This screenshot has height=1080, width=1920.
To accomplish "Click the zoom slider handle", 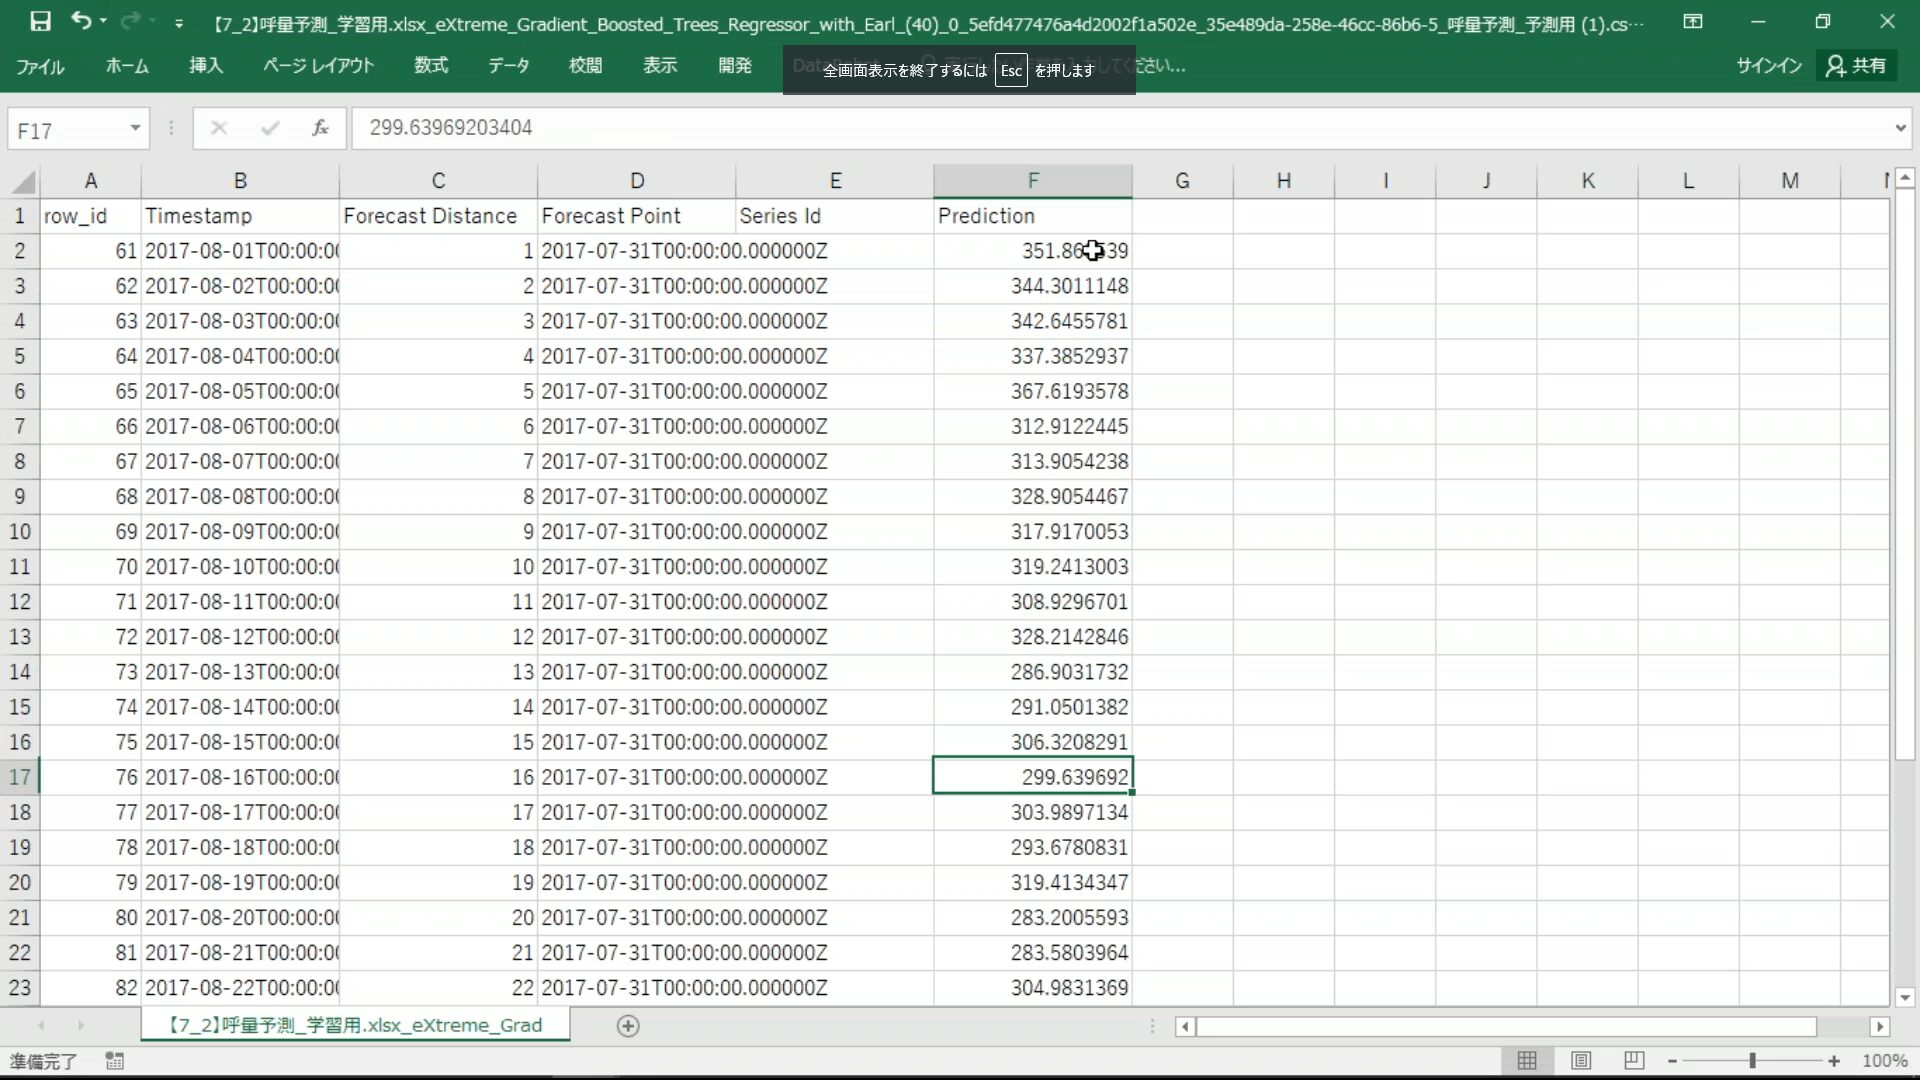I will pos(1752,1061).
